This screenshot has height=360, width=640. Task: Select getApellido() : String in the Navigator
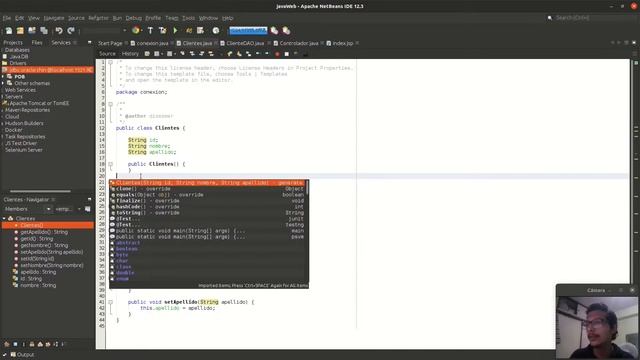click(44, 232)
